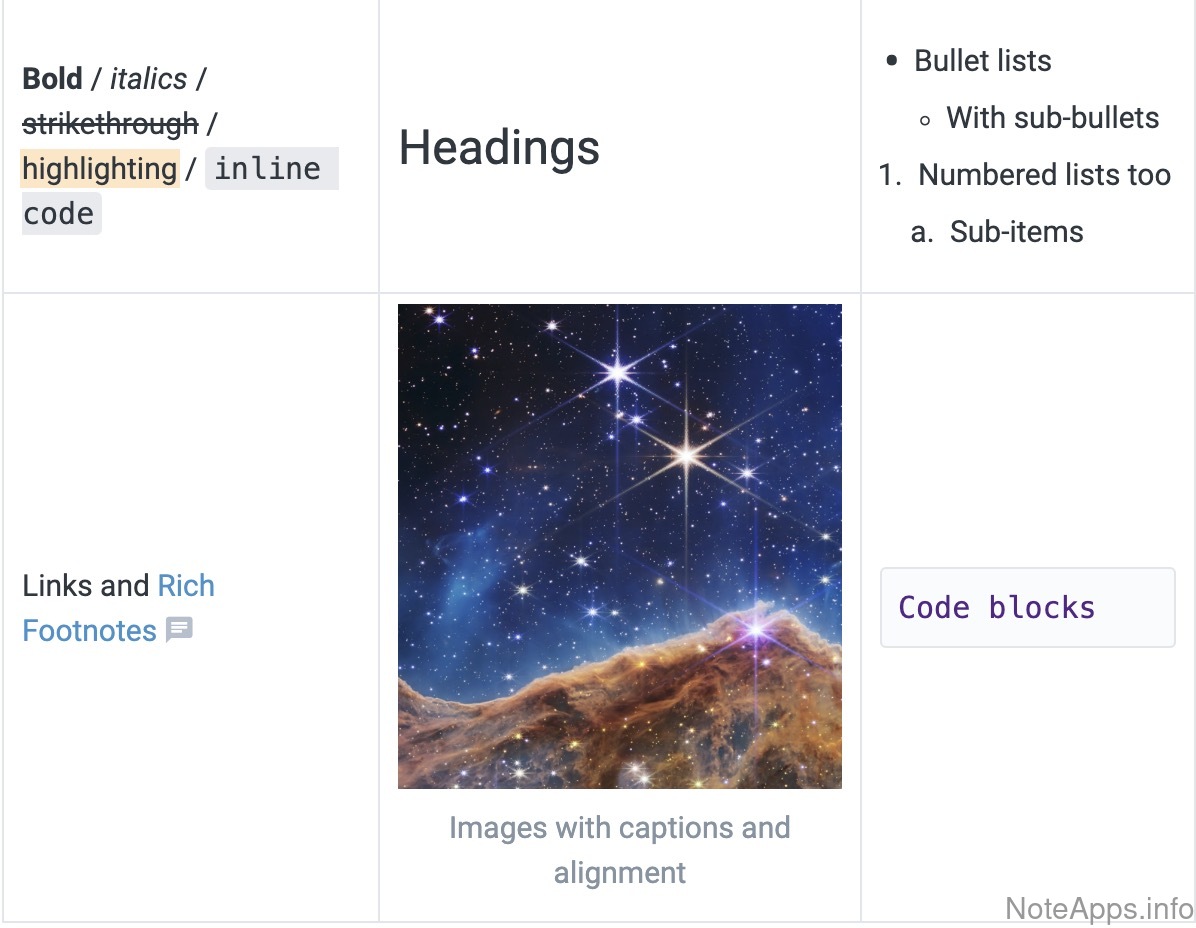Click the filled bullet point marker
Image resolution: width=1196 pixels, height=928 pixels.
tap(892, 61)
